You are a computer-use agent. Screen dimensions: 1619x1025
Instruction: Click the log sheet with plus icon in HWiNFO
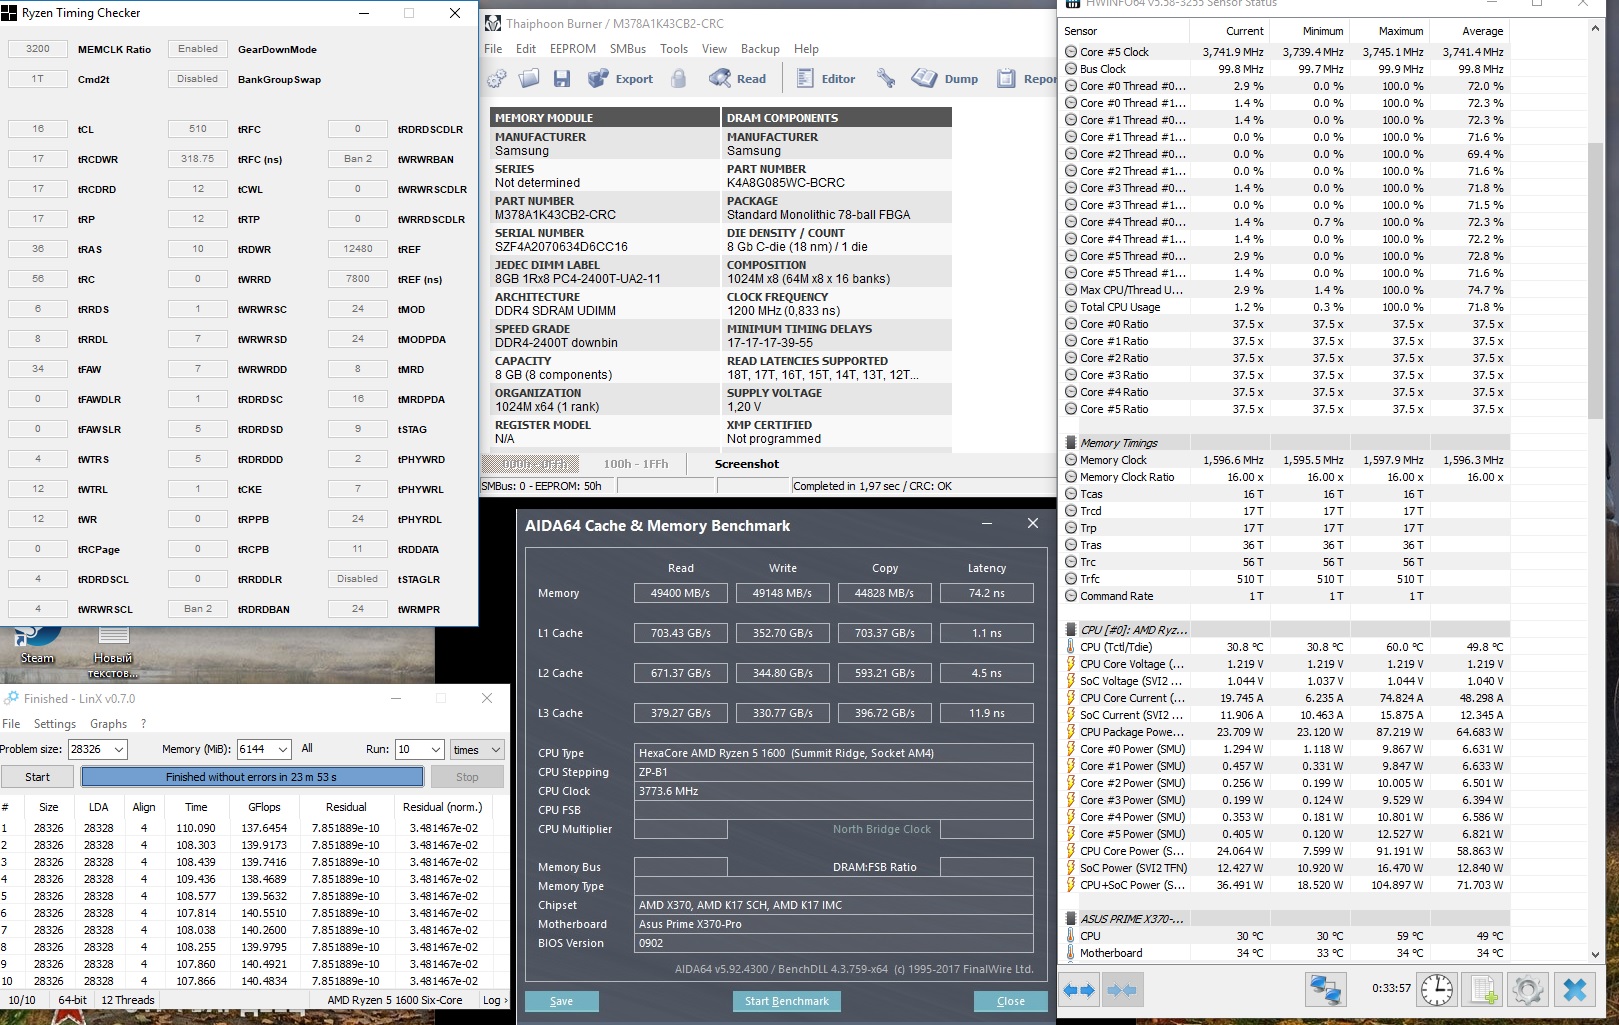(x=1483, y=990)
